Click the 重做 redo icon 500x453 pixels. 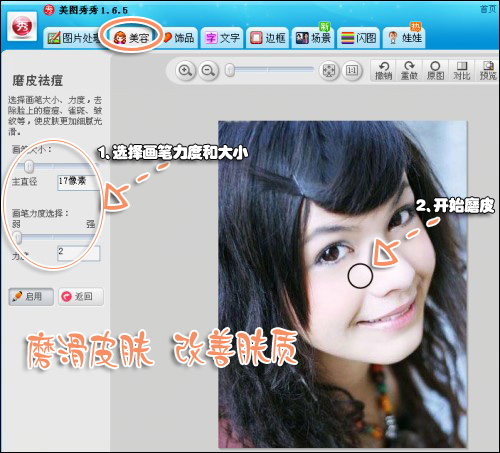[x=409, y=71]
